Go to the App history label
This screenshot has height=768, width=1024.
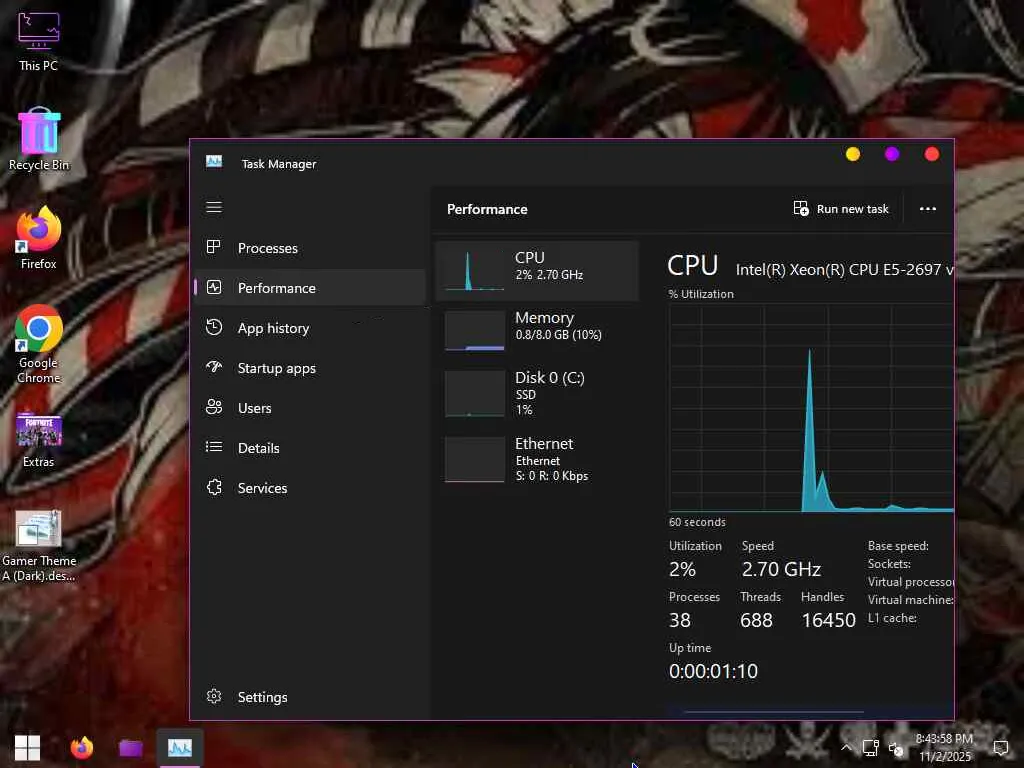pos(274,328)
